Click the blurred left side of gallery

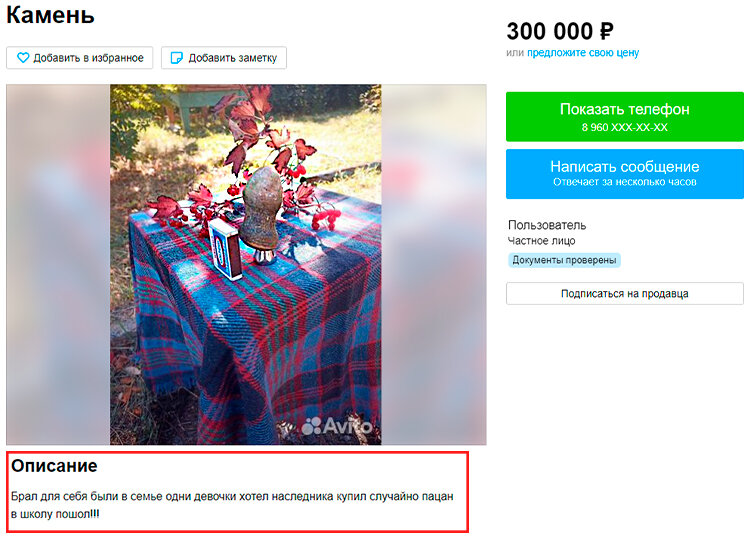pos(58,264)
